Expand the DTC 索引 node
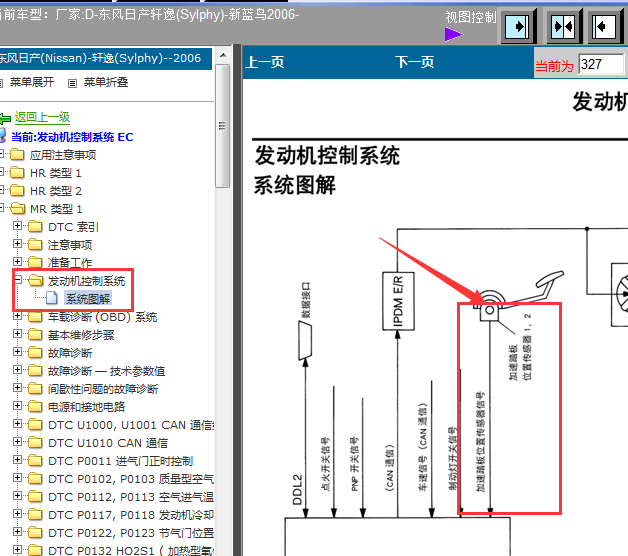Screen dimensions: 628x556 17,226
